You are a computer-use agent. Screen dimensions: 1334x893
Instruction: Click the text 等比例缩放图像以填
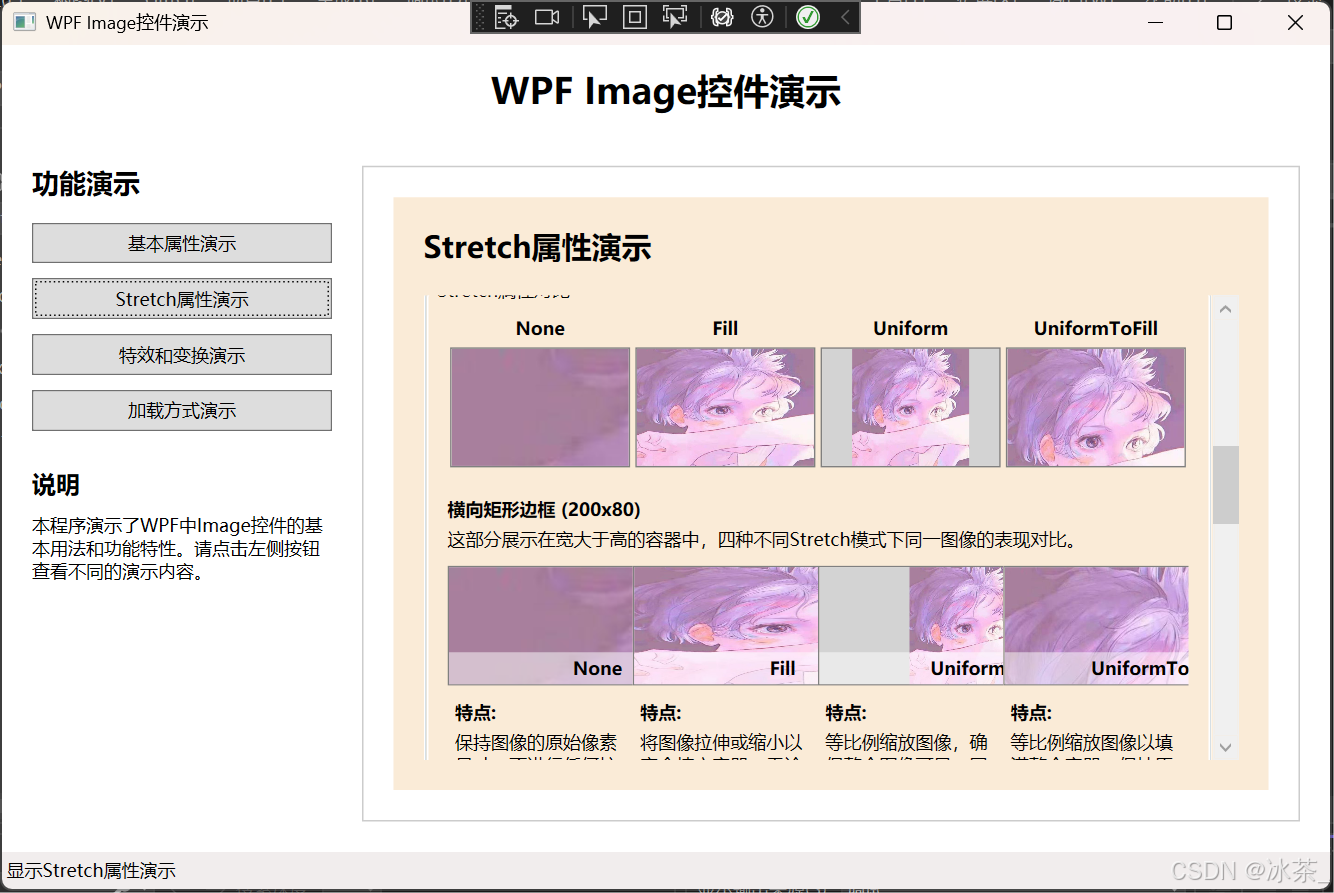pos(1092,743)
